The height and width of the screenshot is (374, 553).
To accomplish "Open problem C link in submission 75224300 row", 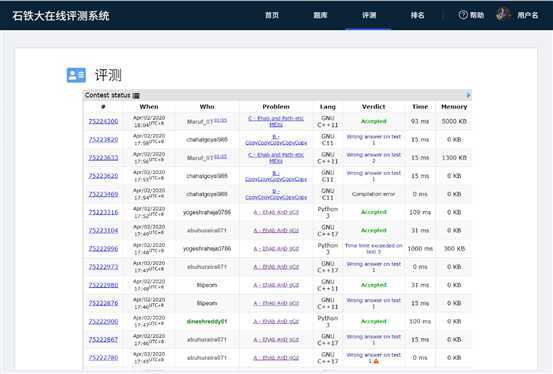I will [276, 121].
